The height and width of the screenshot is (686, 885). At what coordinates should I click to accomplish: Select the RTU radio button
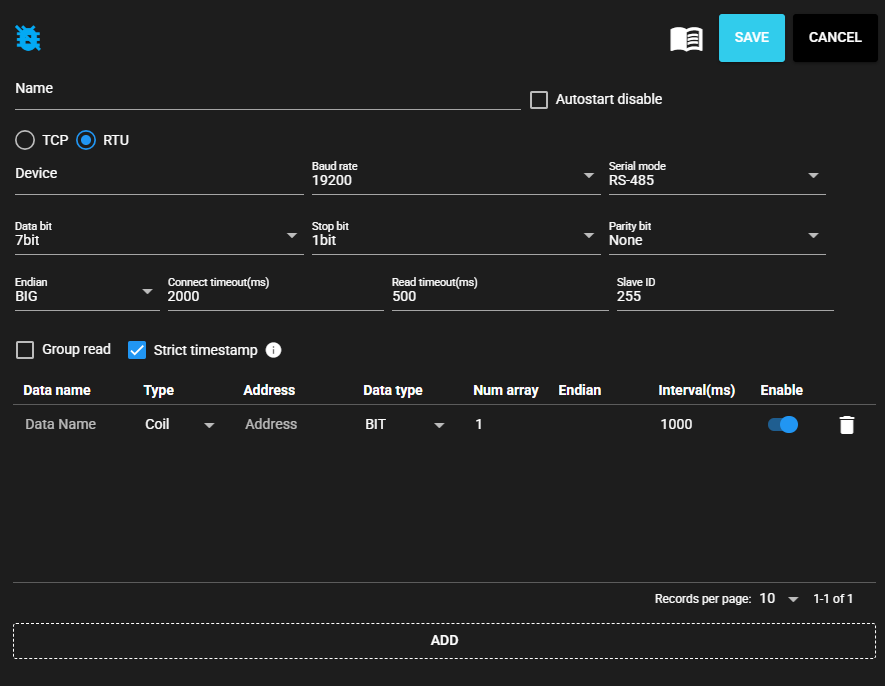pyautogui.click(x=86, y=140)
